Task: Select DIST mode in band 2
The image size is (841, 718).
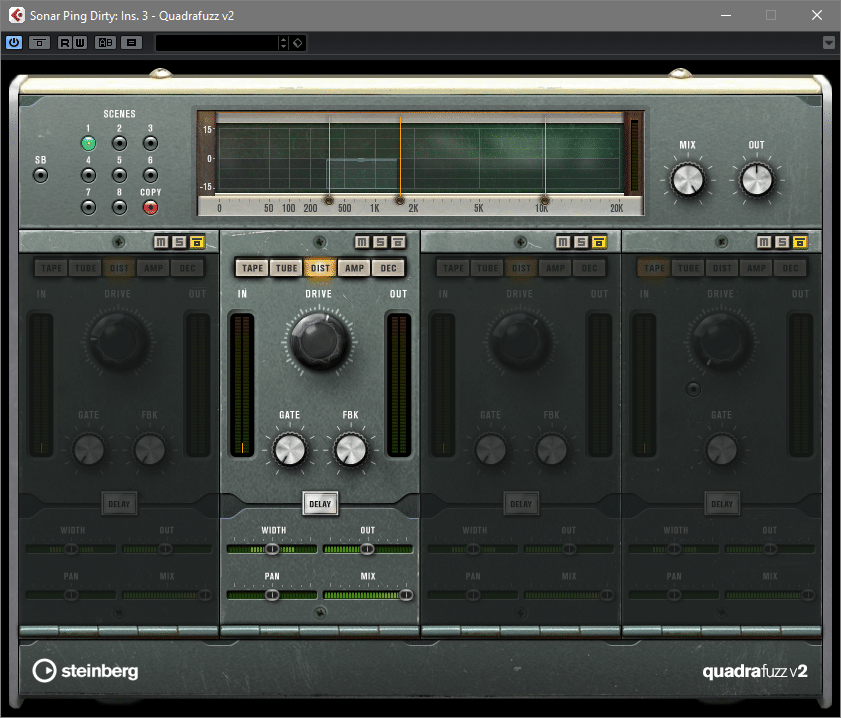Action: click(320, 268)
